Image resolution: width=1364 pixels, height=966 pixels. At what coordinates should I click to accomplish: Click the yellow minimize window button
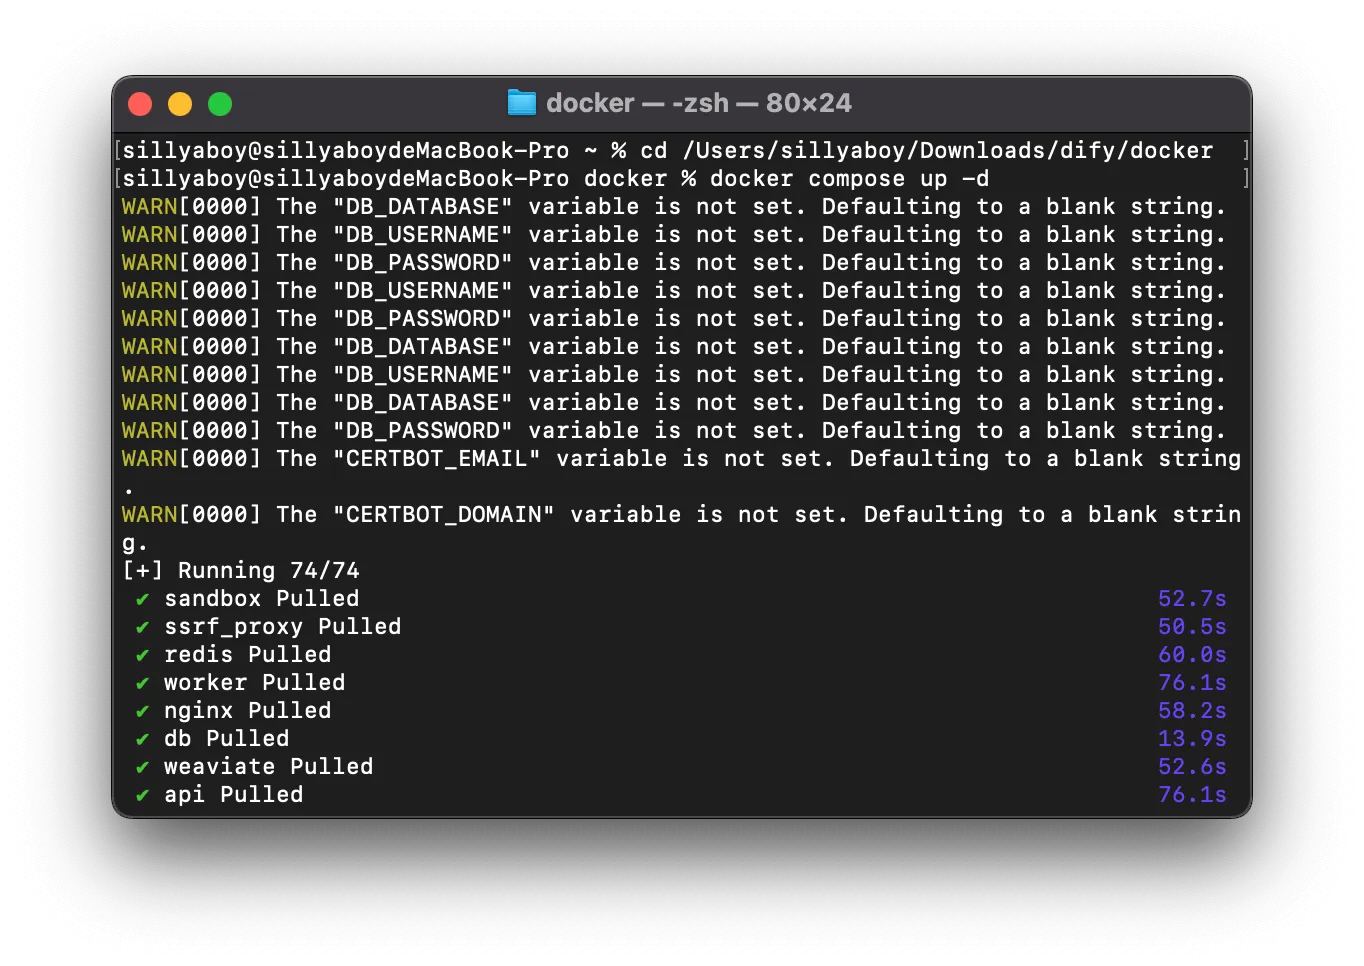pyautogui.click(x=180, y=104)
